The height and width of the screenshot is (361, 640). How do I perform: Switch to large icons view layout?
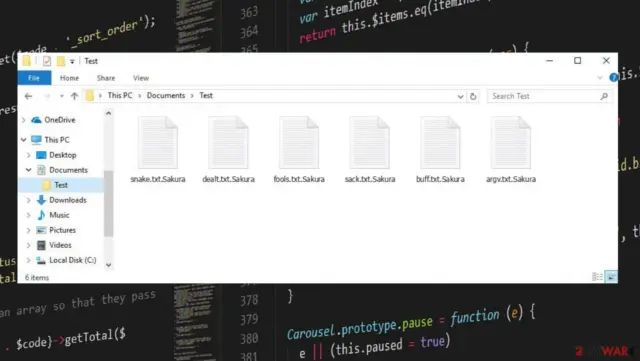coord(611,277)
